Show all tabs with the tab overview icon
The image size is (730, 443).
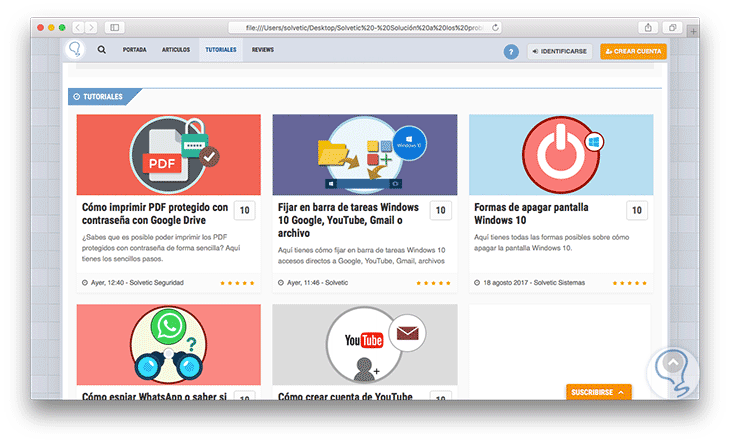click(673, 27)
